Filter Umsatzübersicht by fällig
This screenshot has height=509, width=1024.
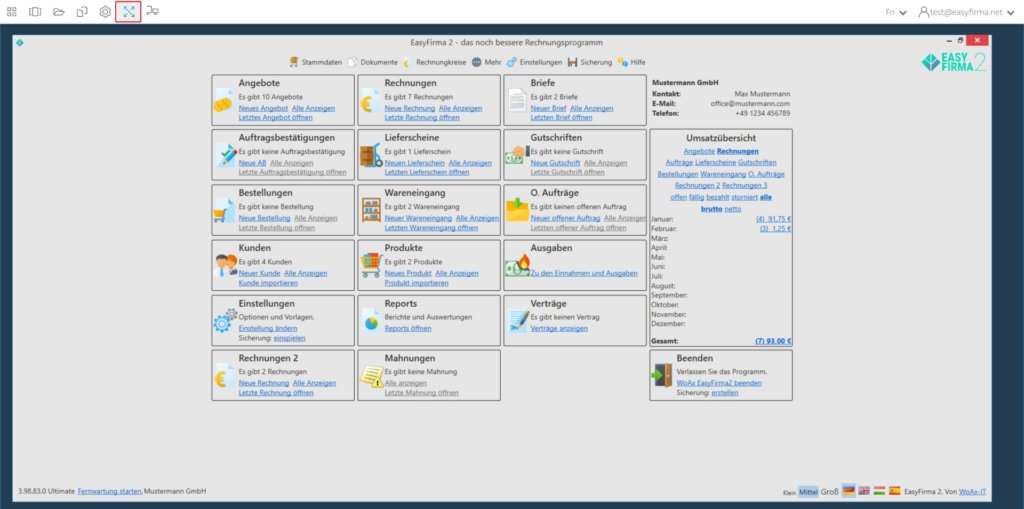click(696, 197)
